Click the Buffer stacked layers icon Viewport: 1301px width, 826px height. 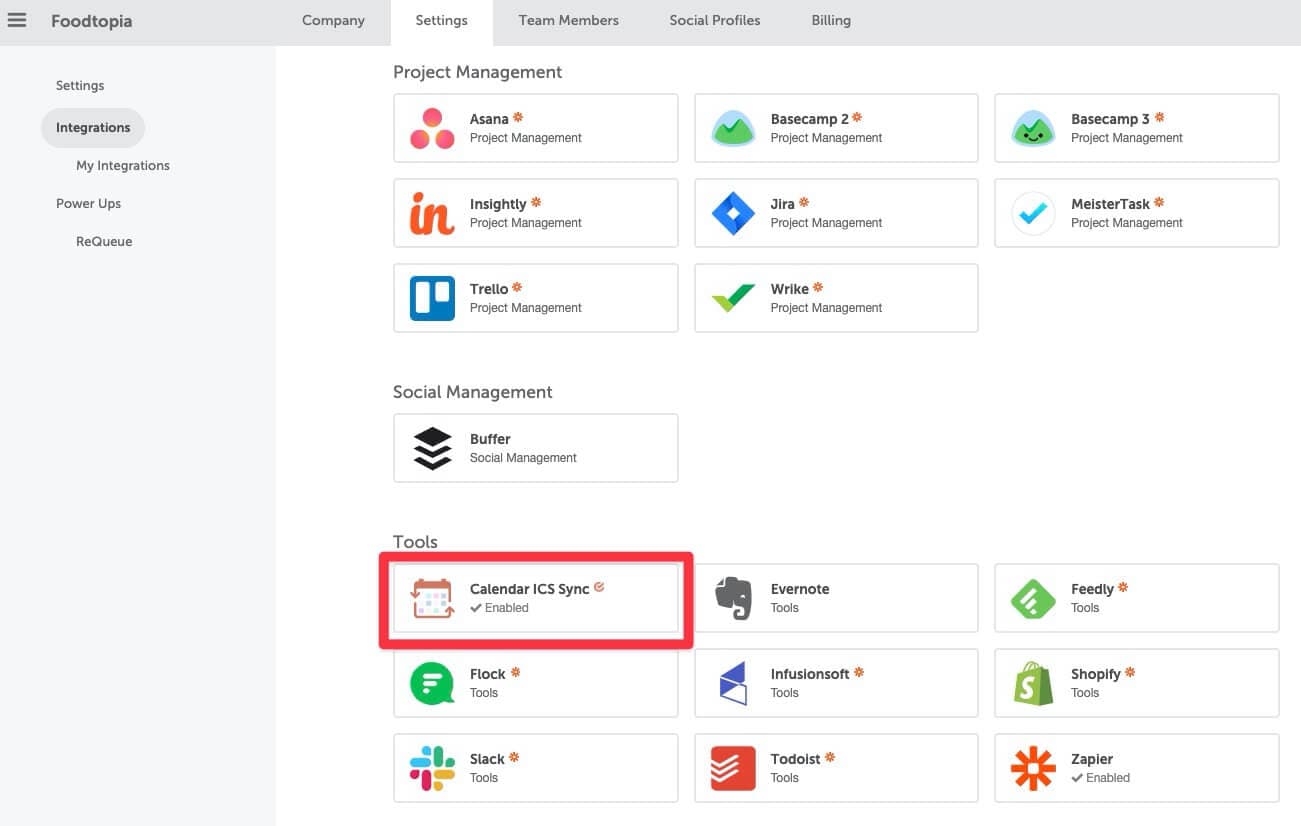tap(433, 448)
